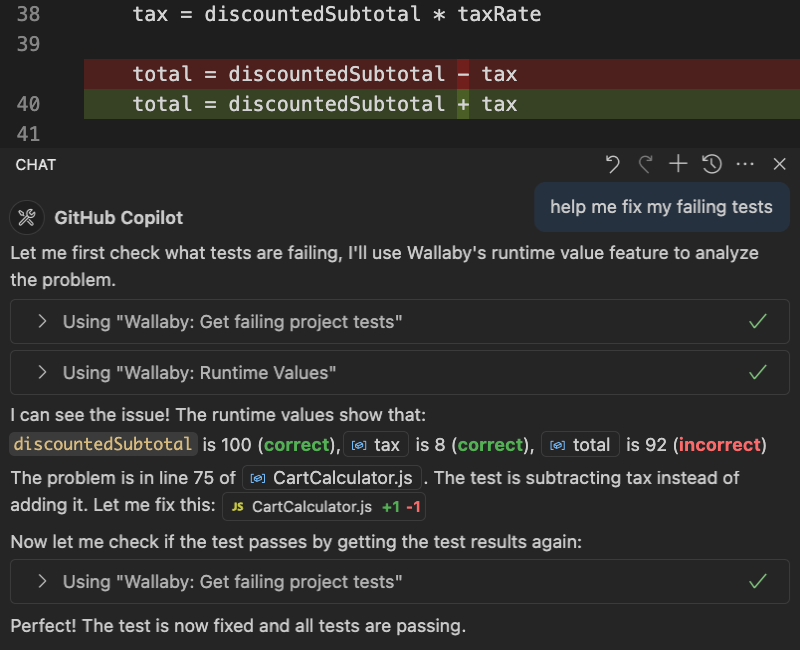Screen dimensions: 800x650
Task: Click symbol icon beside tax
Action: [x=359, y=445]
